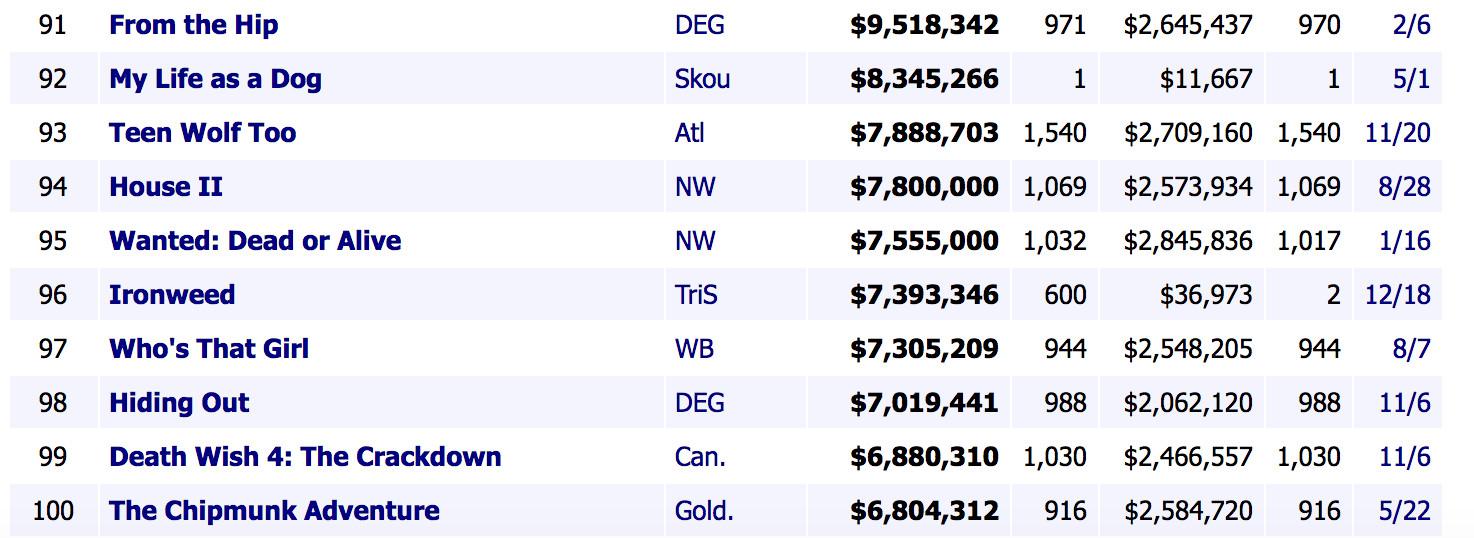Viewport: 1474px width, 538px height.
Task: Open the From the Hip movie link
Action: click(x=193, y=25)
